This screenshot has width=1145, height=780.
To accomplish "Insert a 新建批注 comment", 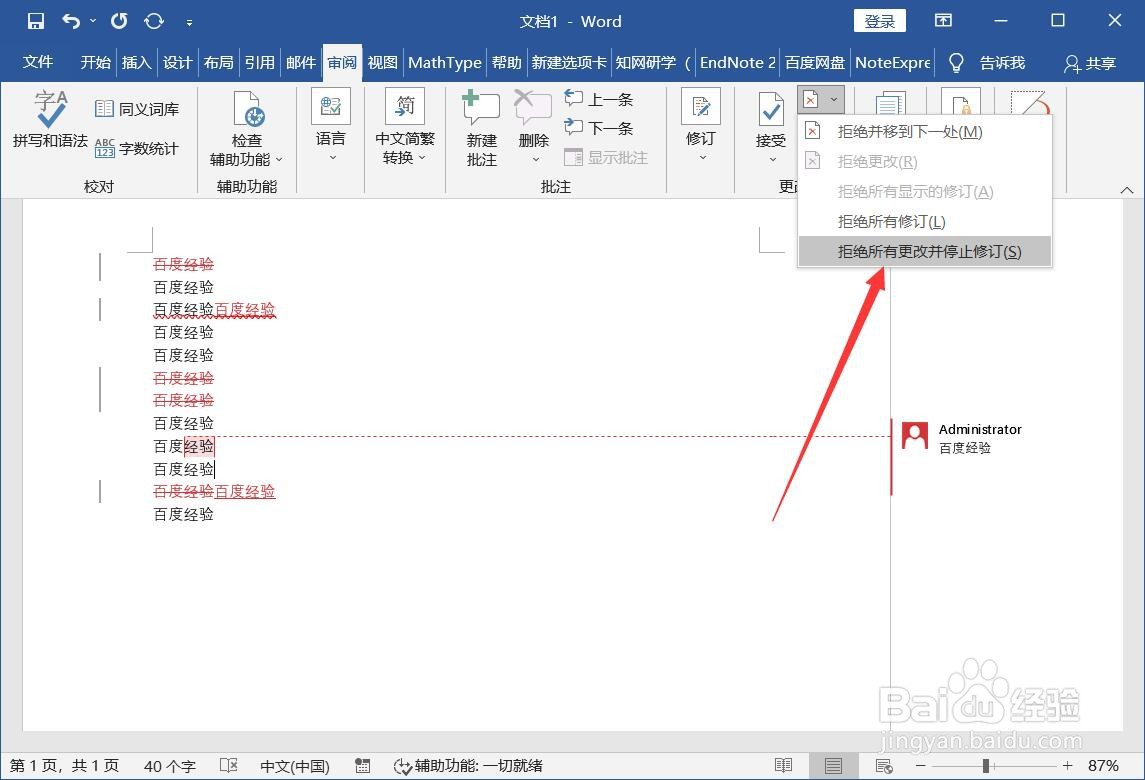I will 480,125.
